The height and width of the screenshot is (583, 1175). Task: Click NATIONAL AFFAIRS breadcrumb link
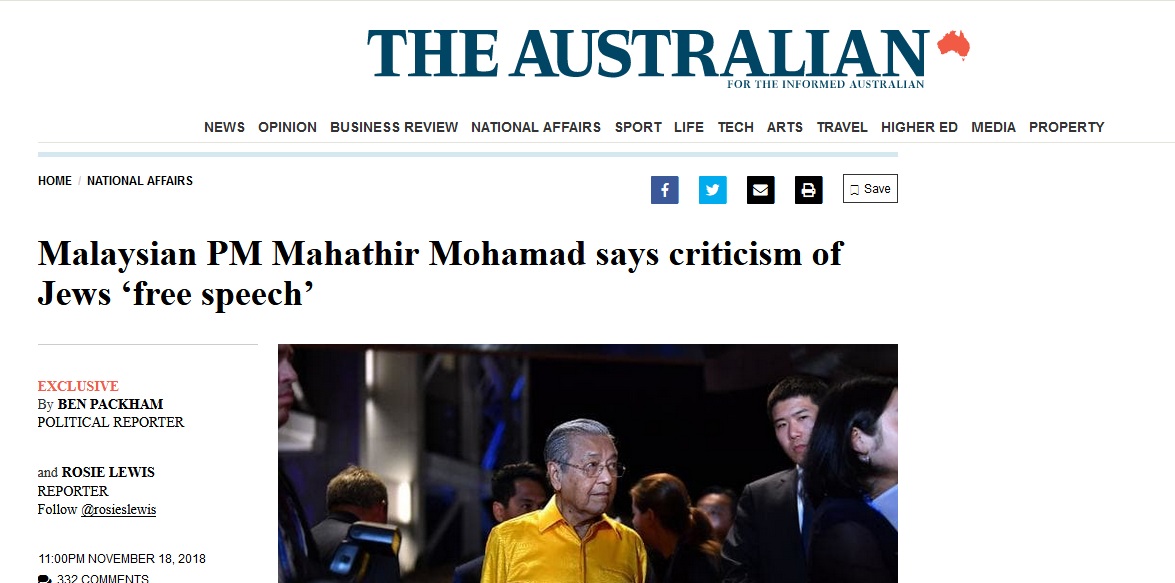(x=139, y=181)
